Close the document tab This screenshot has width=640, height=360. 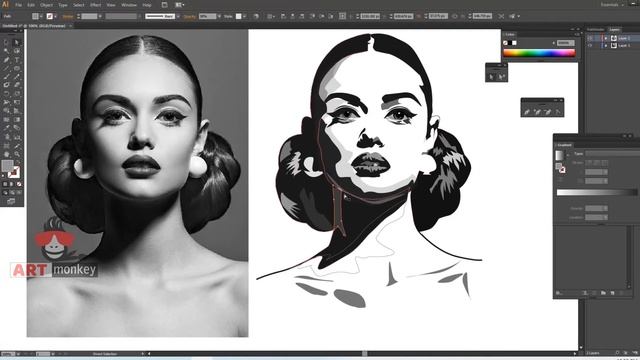click(71, 26)
